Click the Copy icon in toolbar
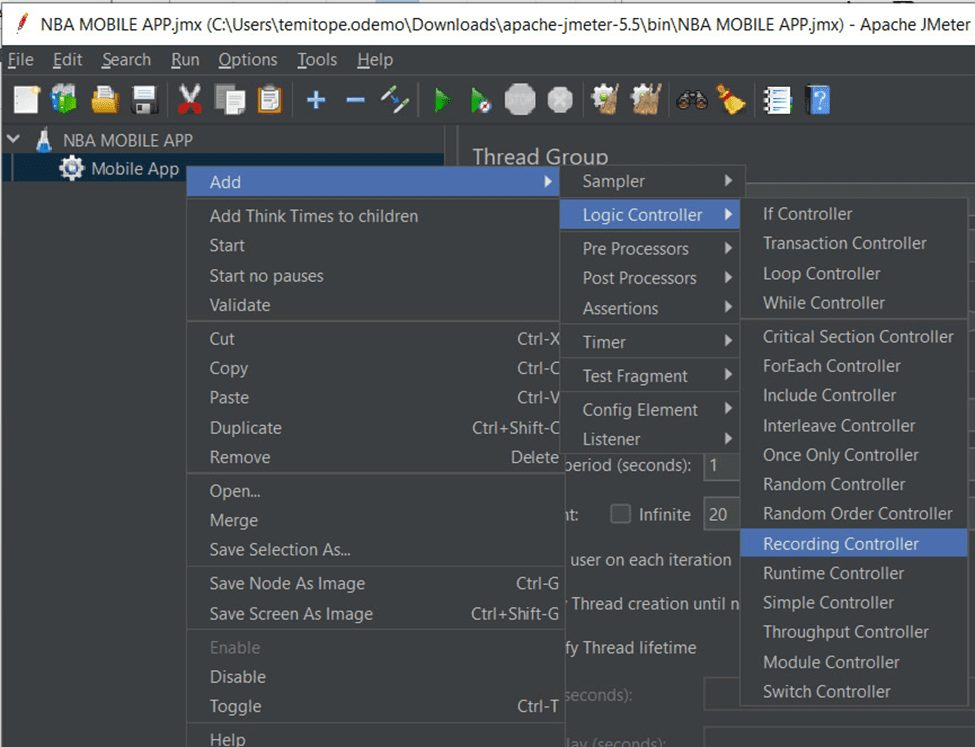 coord(229,100)
